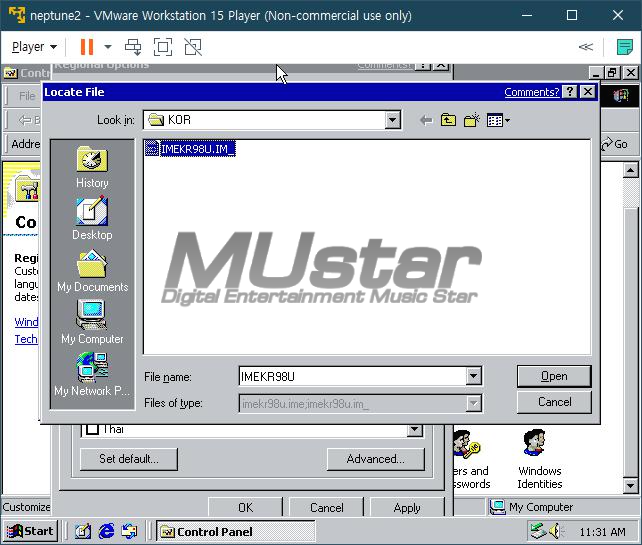
Task: Open the VMware notes icon
Action: (x=624, y=47)
